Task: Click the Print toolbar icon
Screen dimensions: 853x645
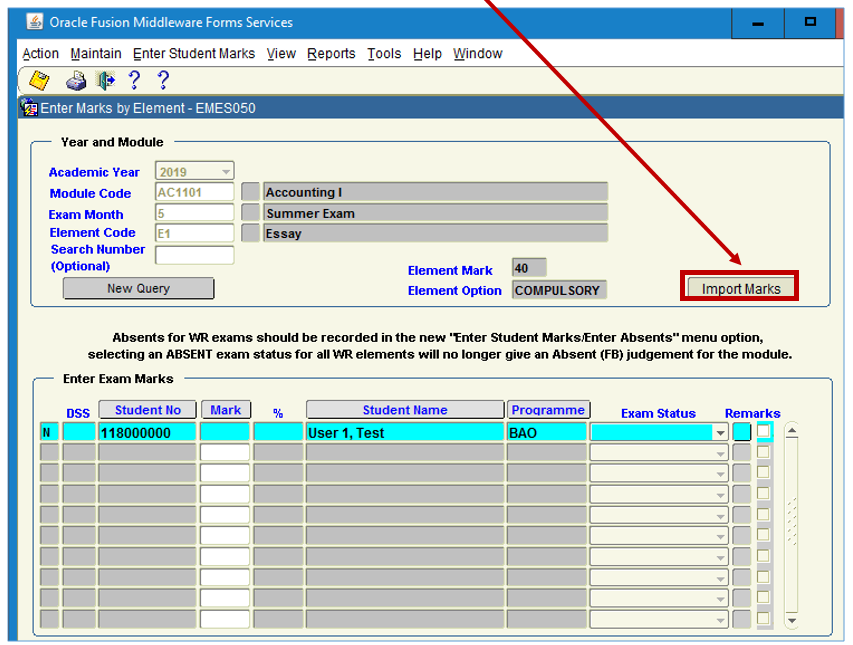Action: point(76,81)
